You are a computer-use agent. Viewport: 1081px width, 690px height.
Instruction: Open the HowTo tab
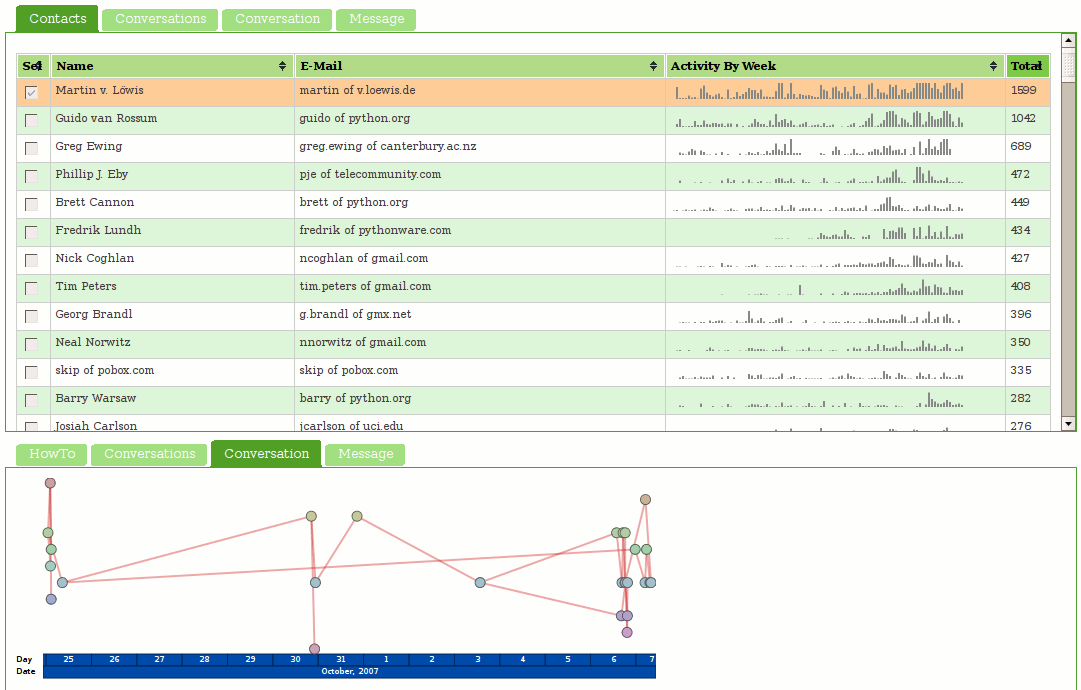[x=52, y=454]
